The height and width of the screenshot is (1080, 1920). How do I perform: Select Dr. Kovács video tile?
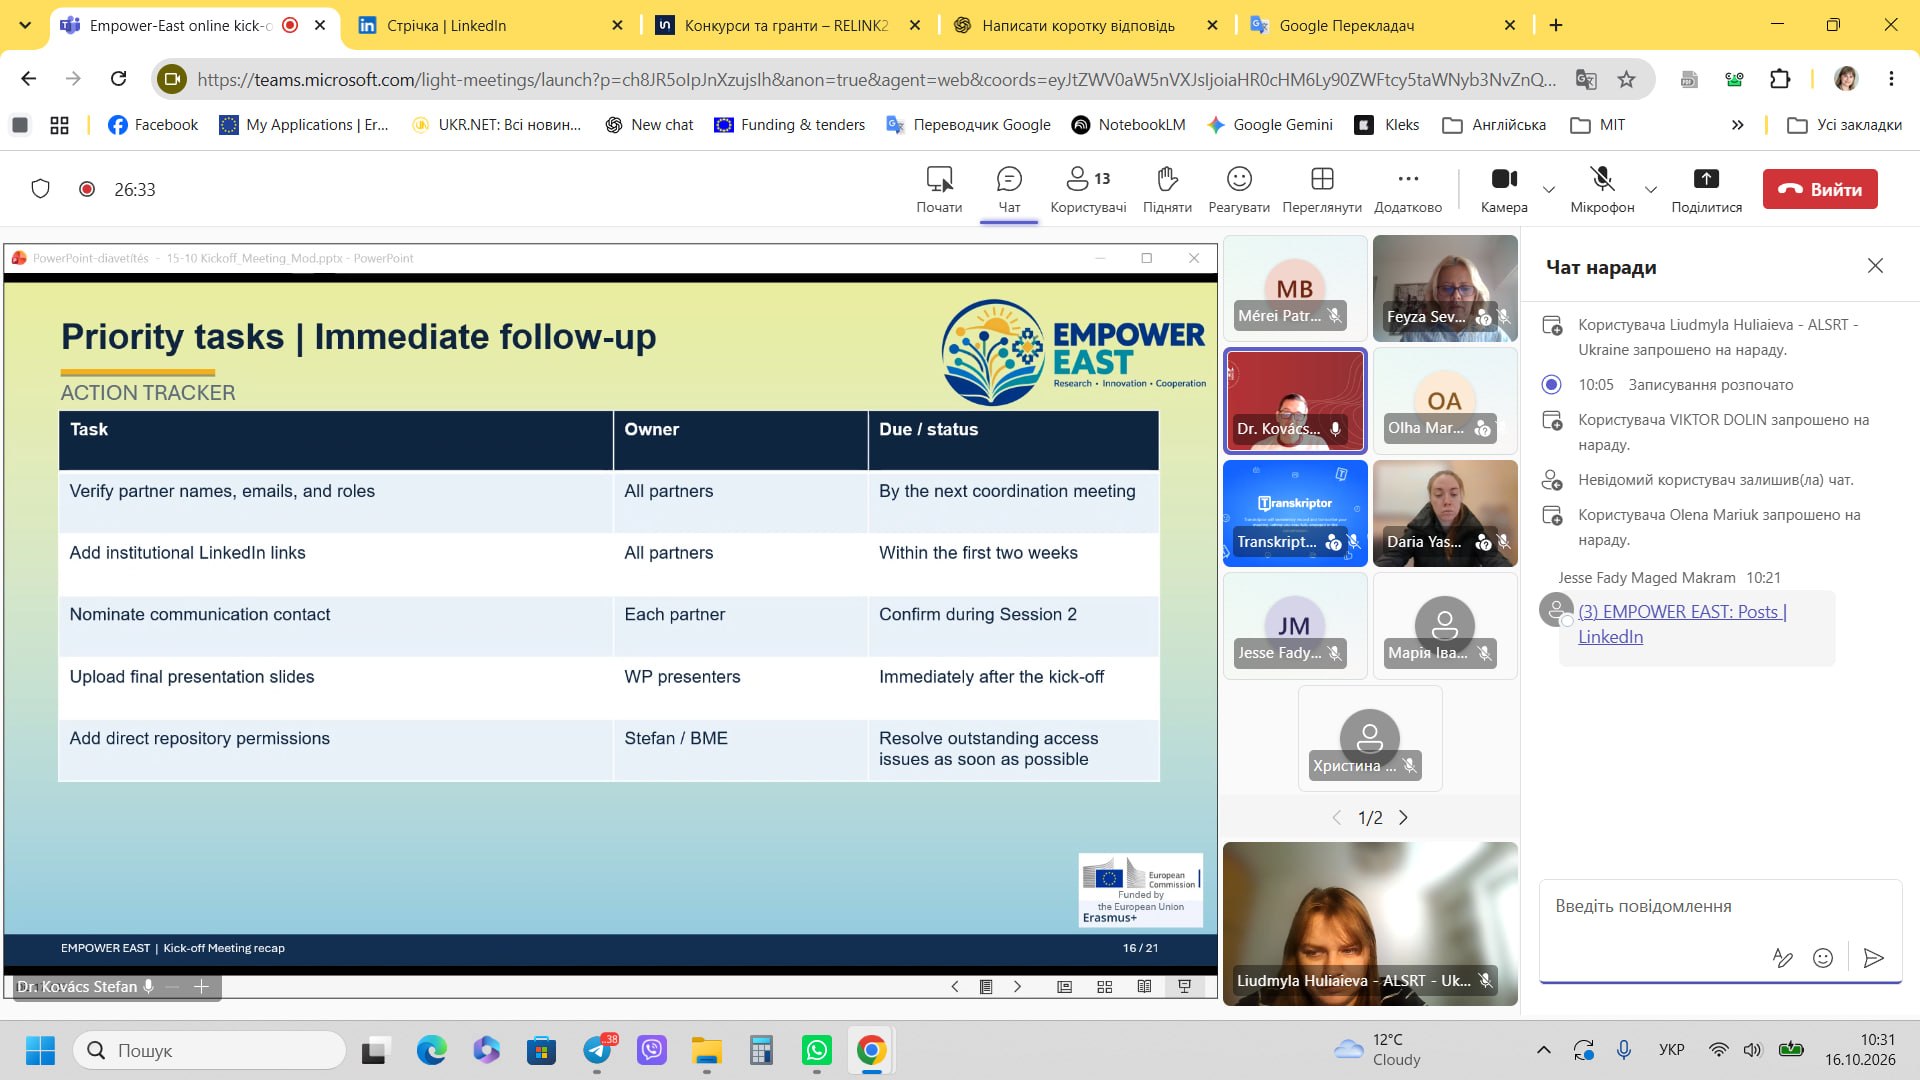pyautogui.click(x=1295, y=401)
